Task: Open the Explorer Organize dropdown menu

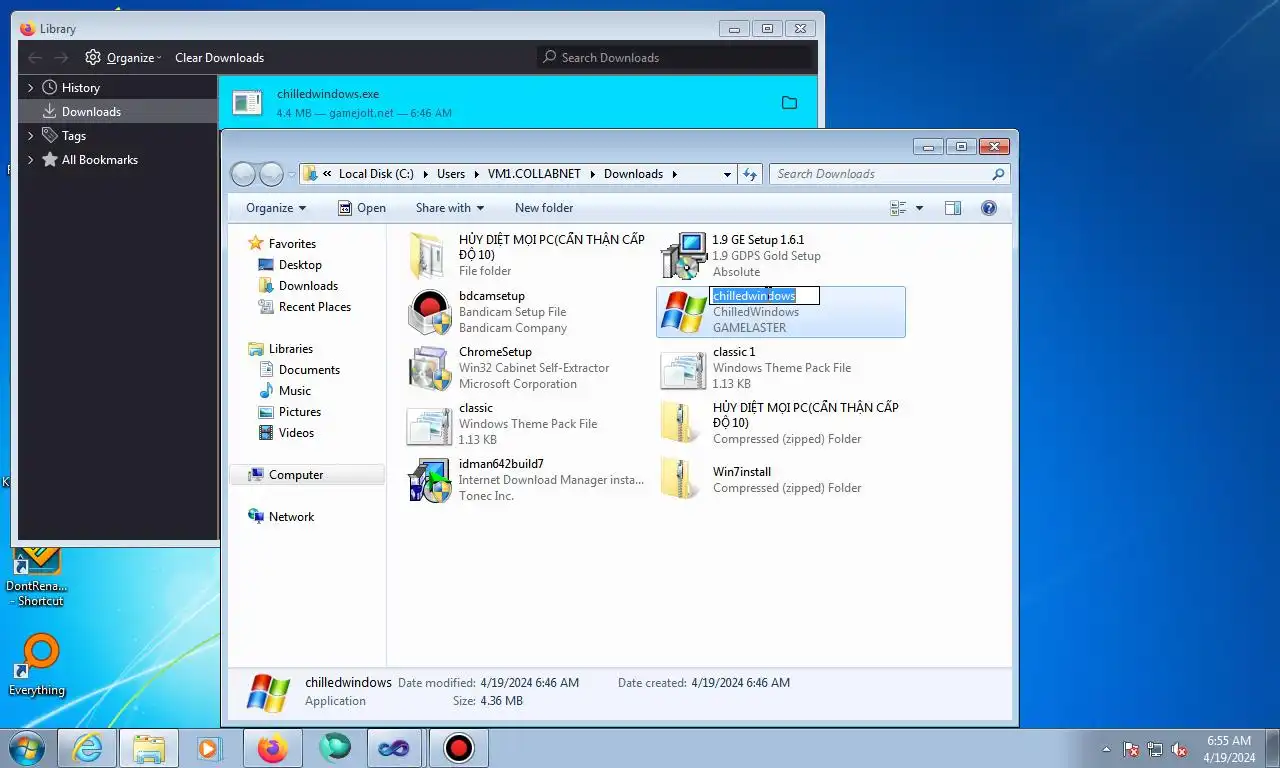Action: pyautogui.click(x=276, y=208)
